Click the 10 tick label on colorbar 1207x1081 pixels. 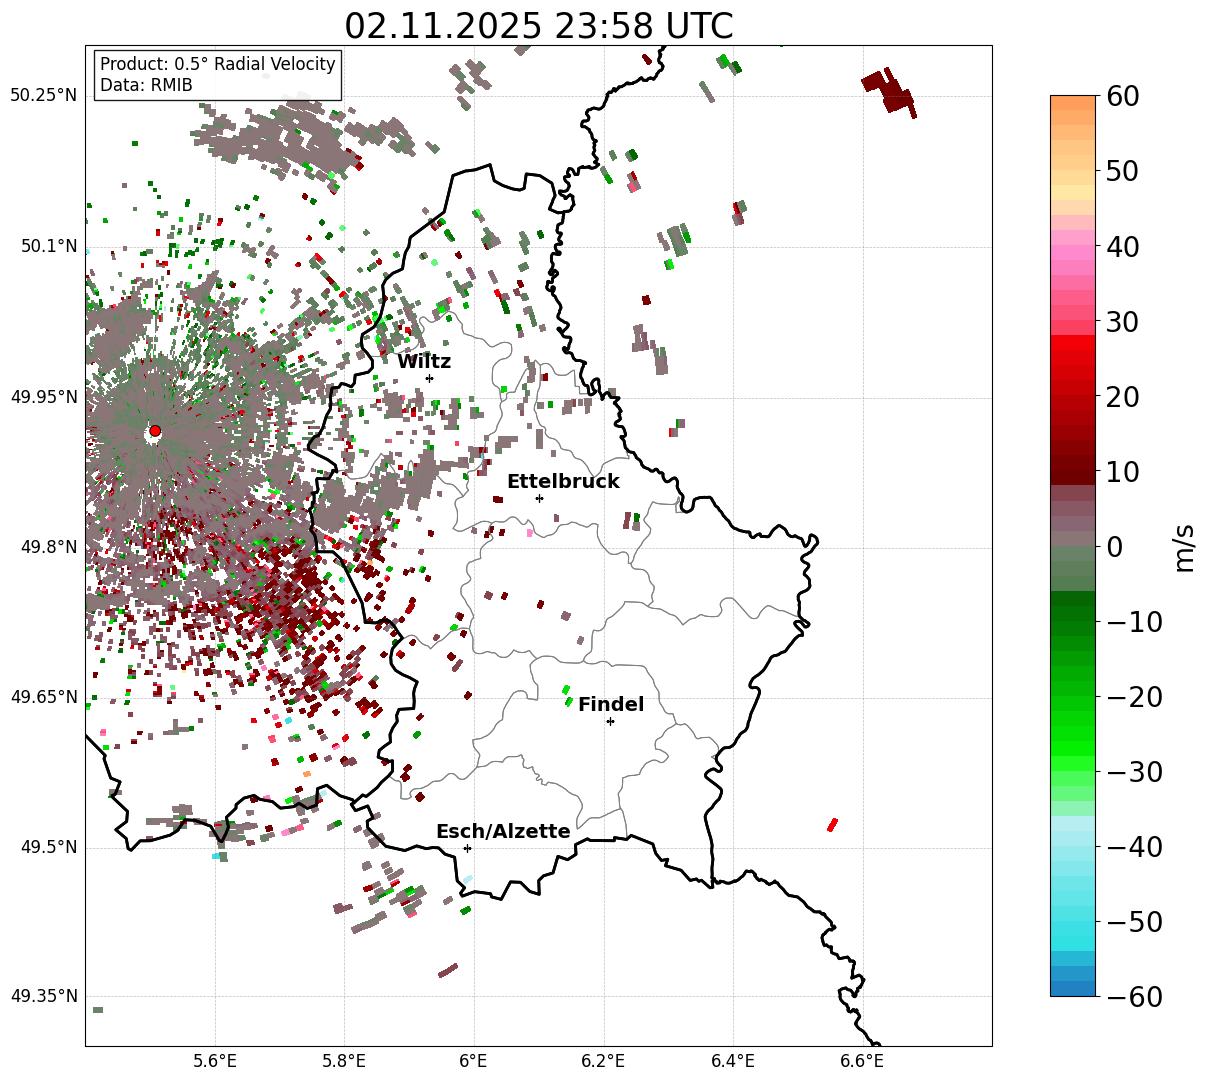(1122, 471)
